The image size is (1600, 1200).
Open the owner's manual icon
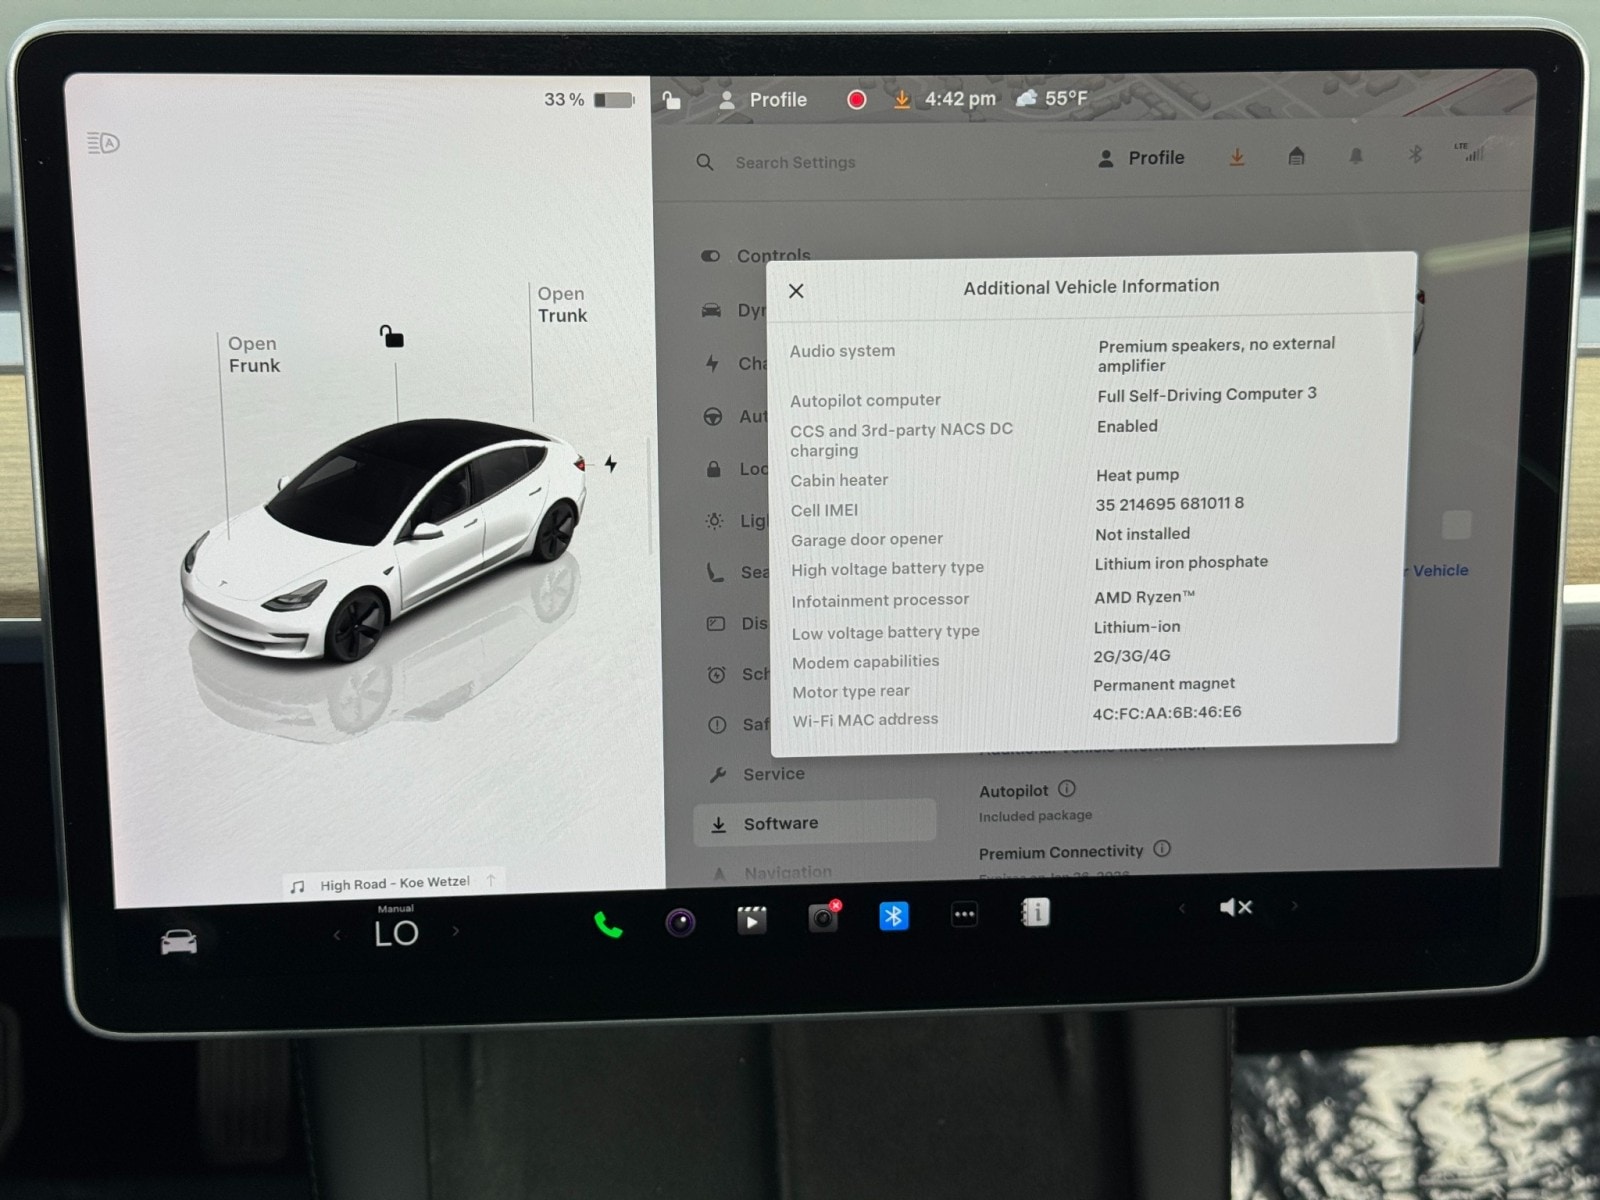click(x=1035, y=912)
